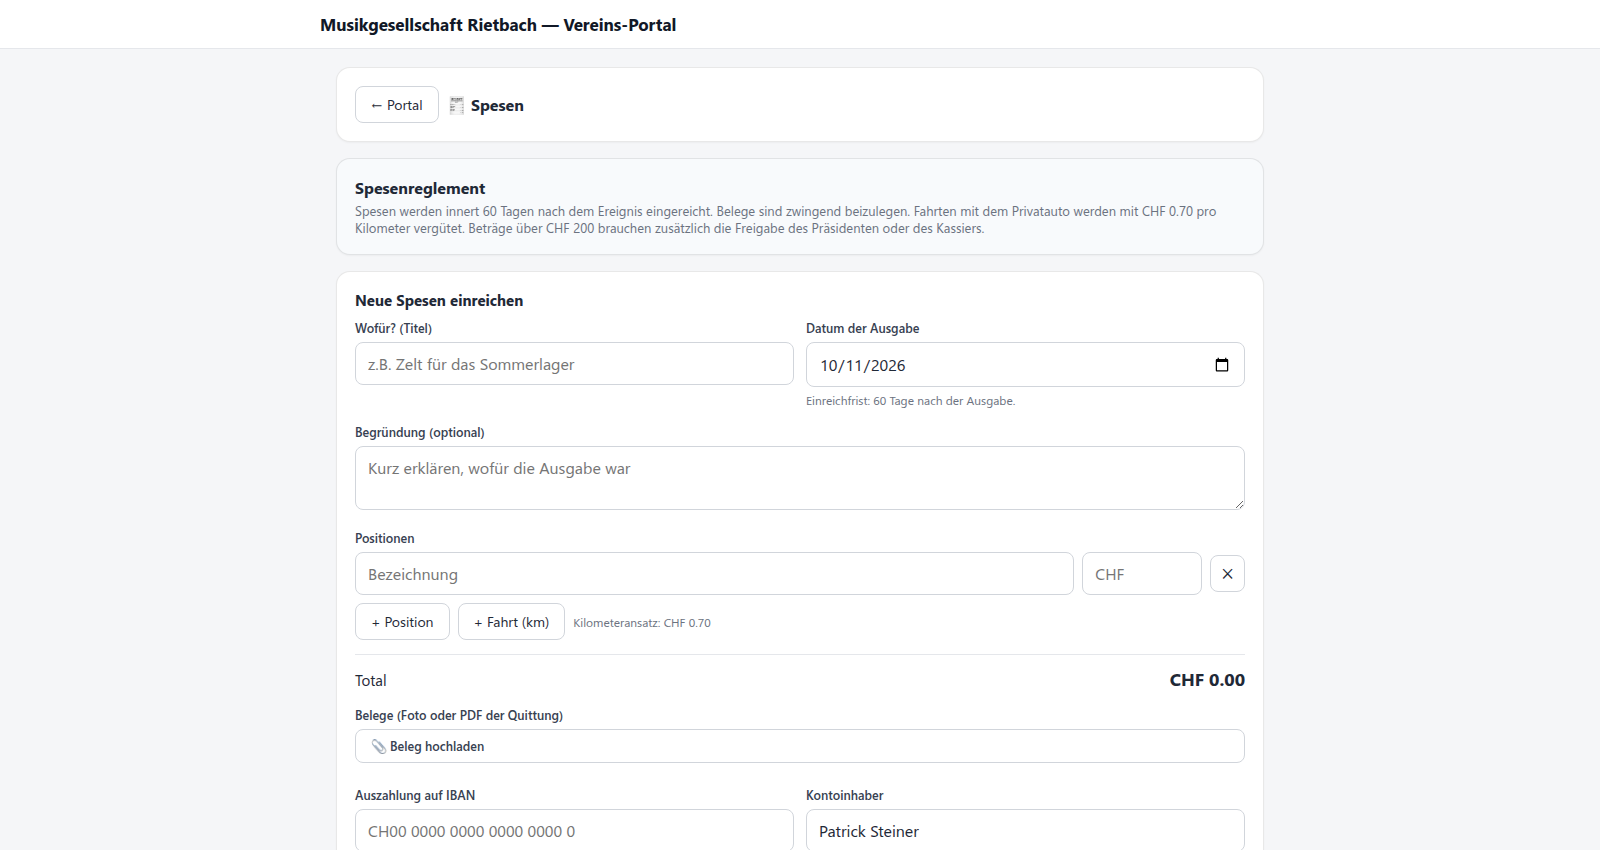The width and height of the screenshot is (1600, 850).
Task: Focus the CHF amount field
Action: point(1142,574)
